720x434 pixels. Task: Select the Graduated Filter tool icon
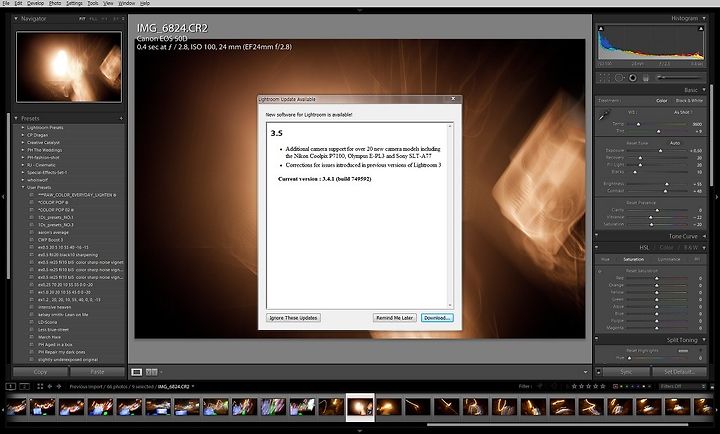click(x=646, y=78)
